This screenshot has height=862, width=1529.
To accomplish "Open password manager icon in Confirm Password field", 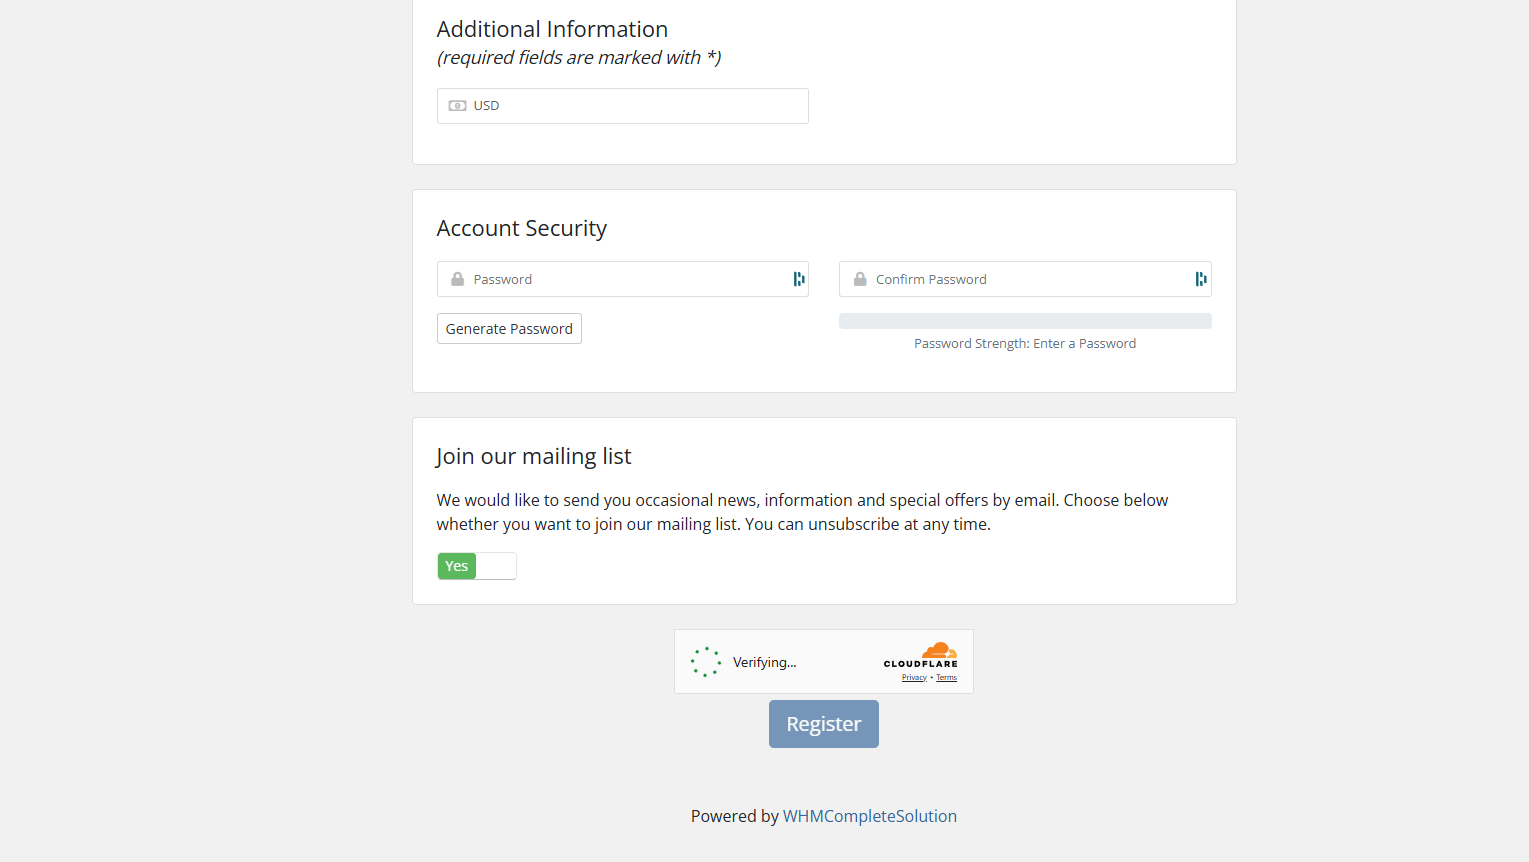I will [1200, 279].
